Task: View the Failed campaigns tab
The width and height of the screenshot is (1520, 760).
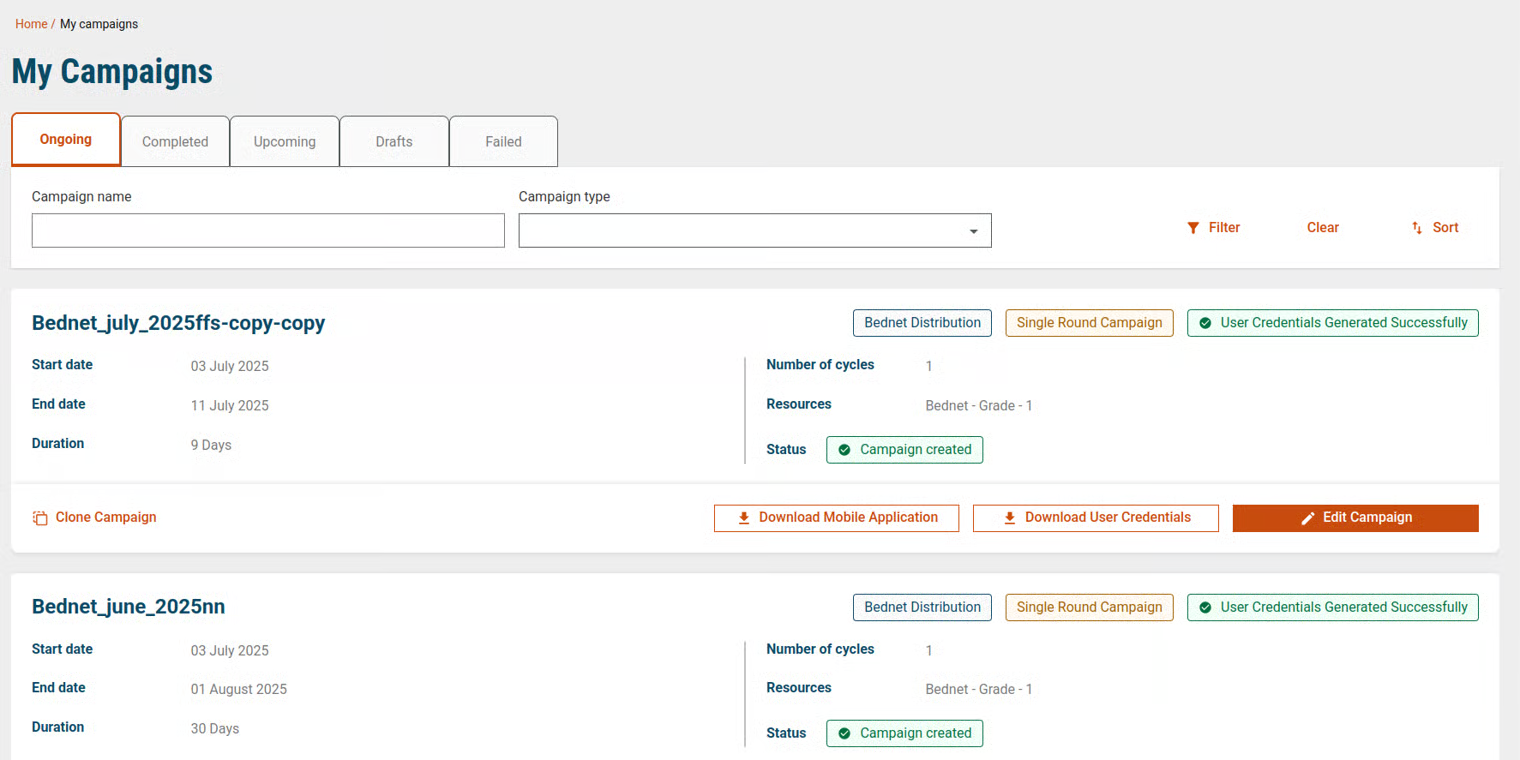Action: (x=503, y=142)
